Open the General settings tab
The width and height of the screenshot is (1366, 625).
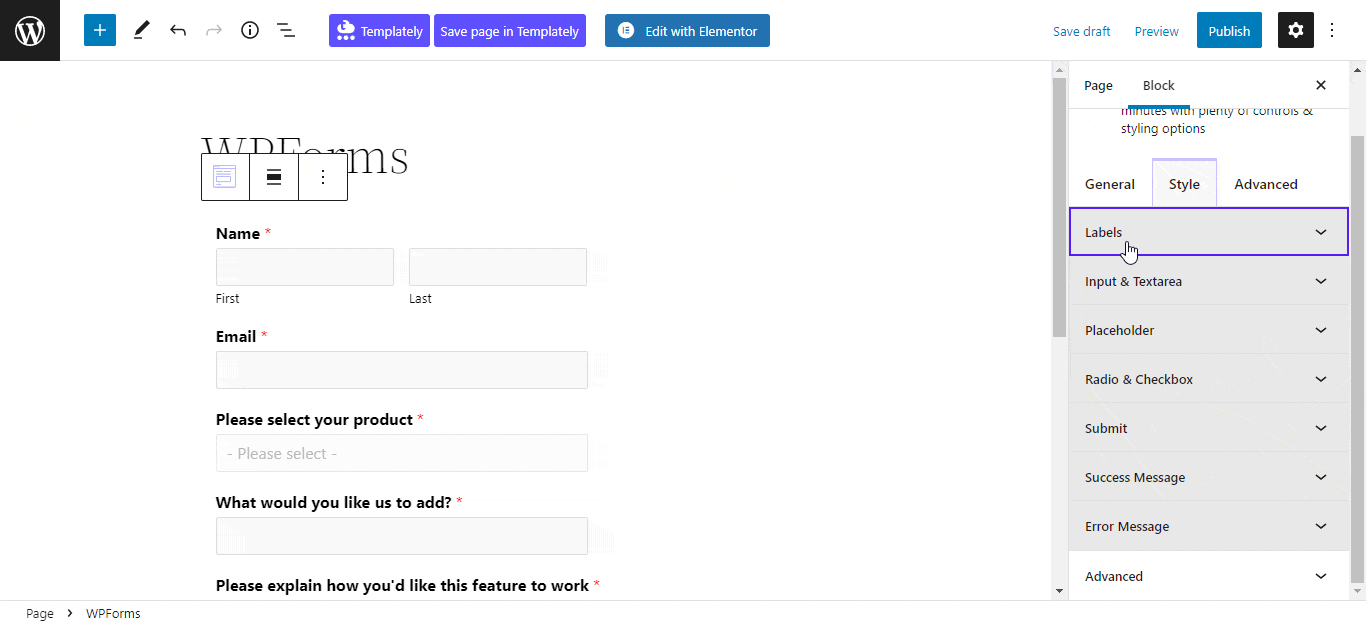click(x=1110, y=184)
